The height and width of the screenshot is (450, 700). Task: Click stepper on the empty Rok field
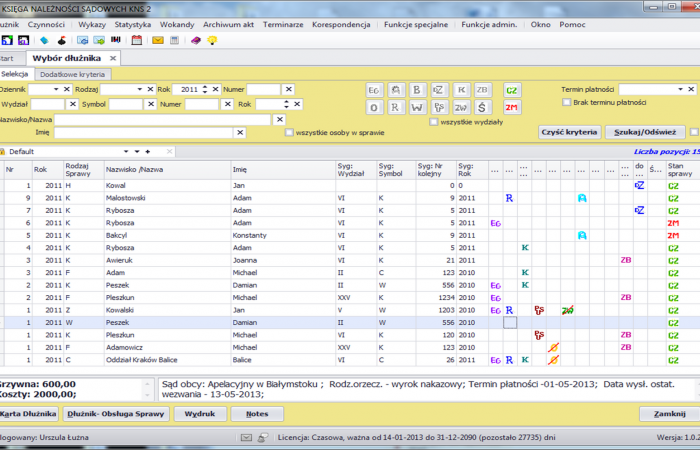[x=286, y=104]
